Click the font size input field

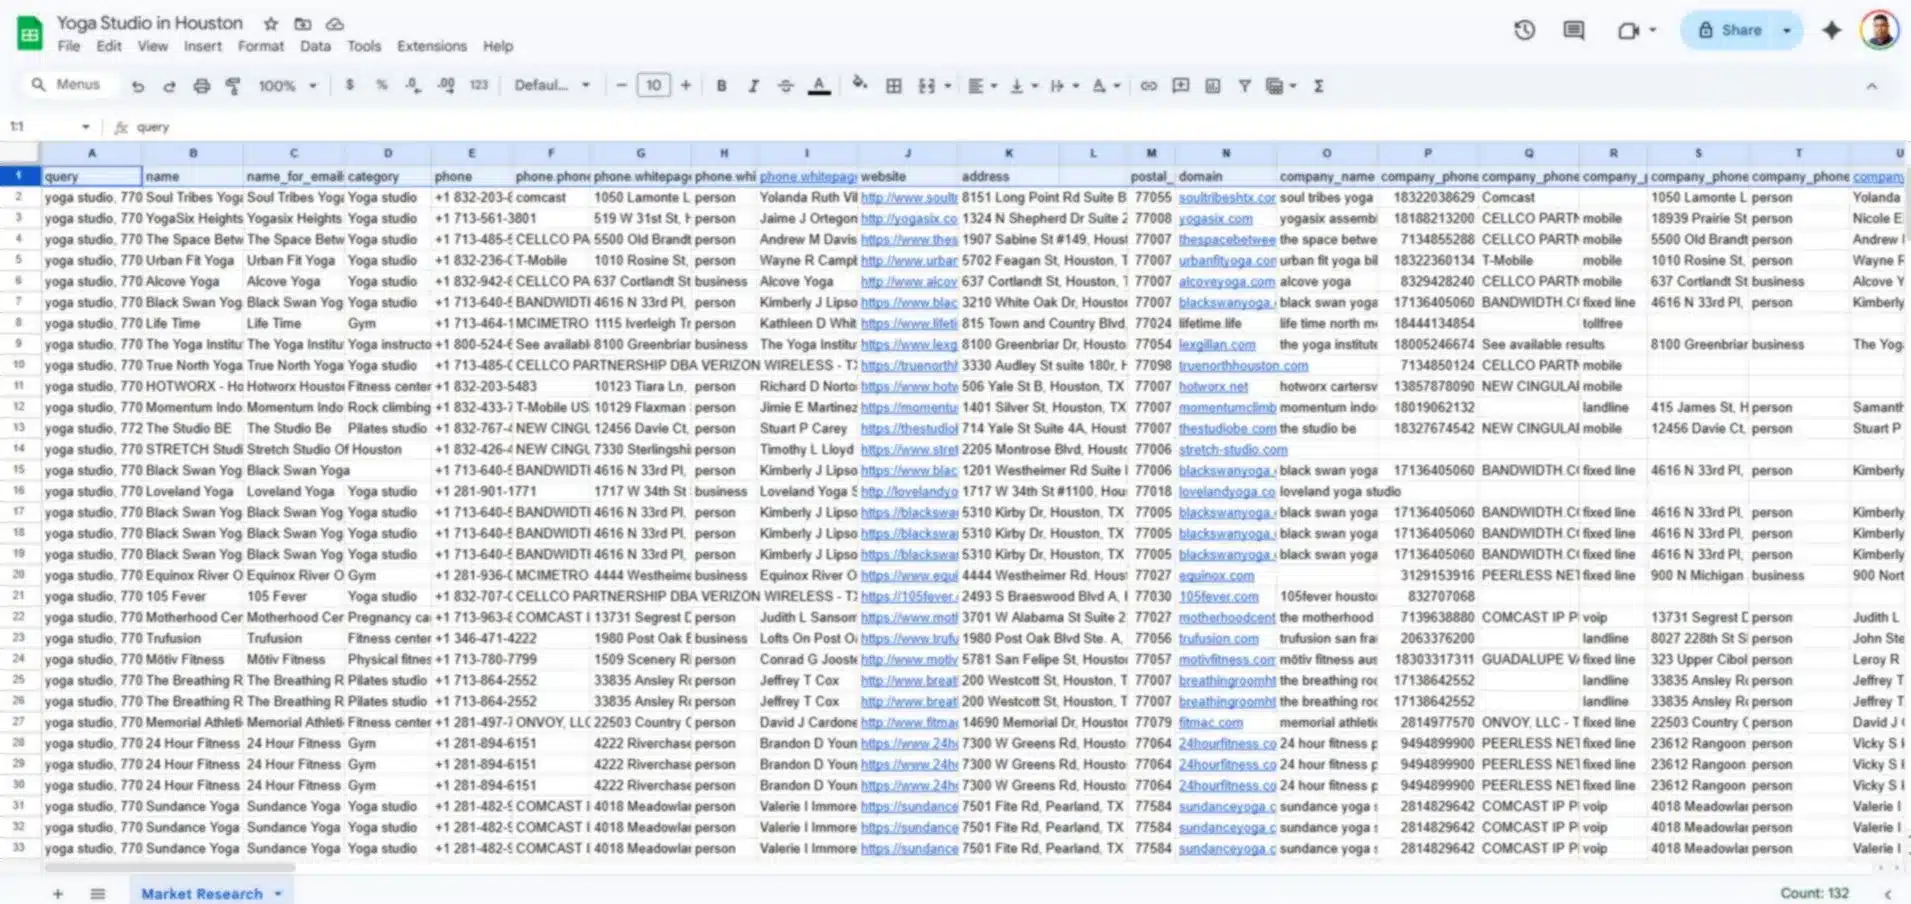[x=653, y=86]
